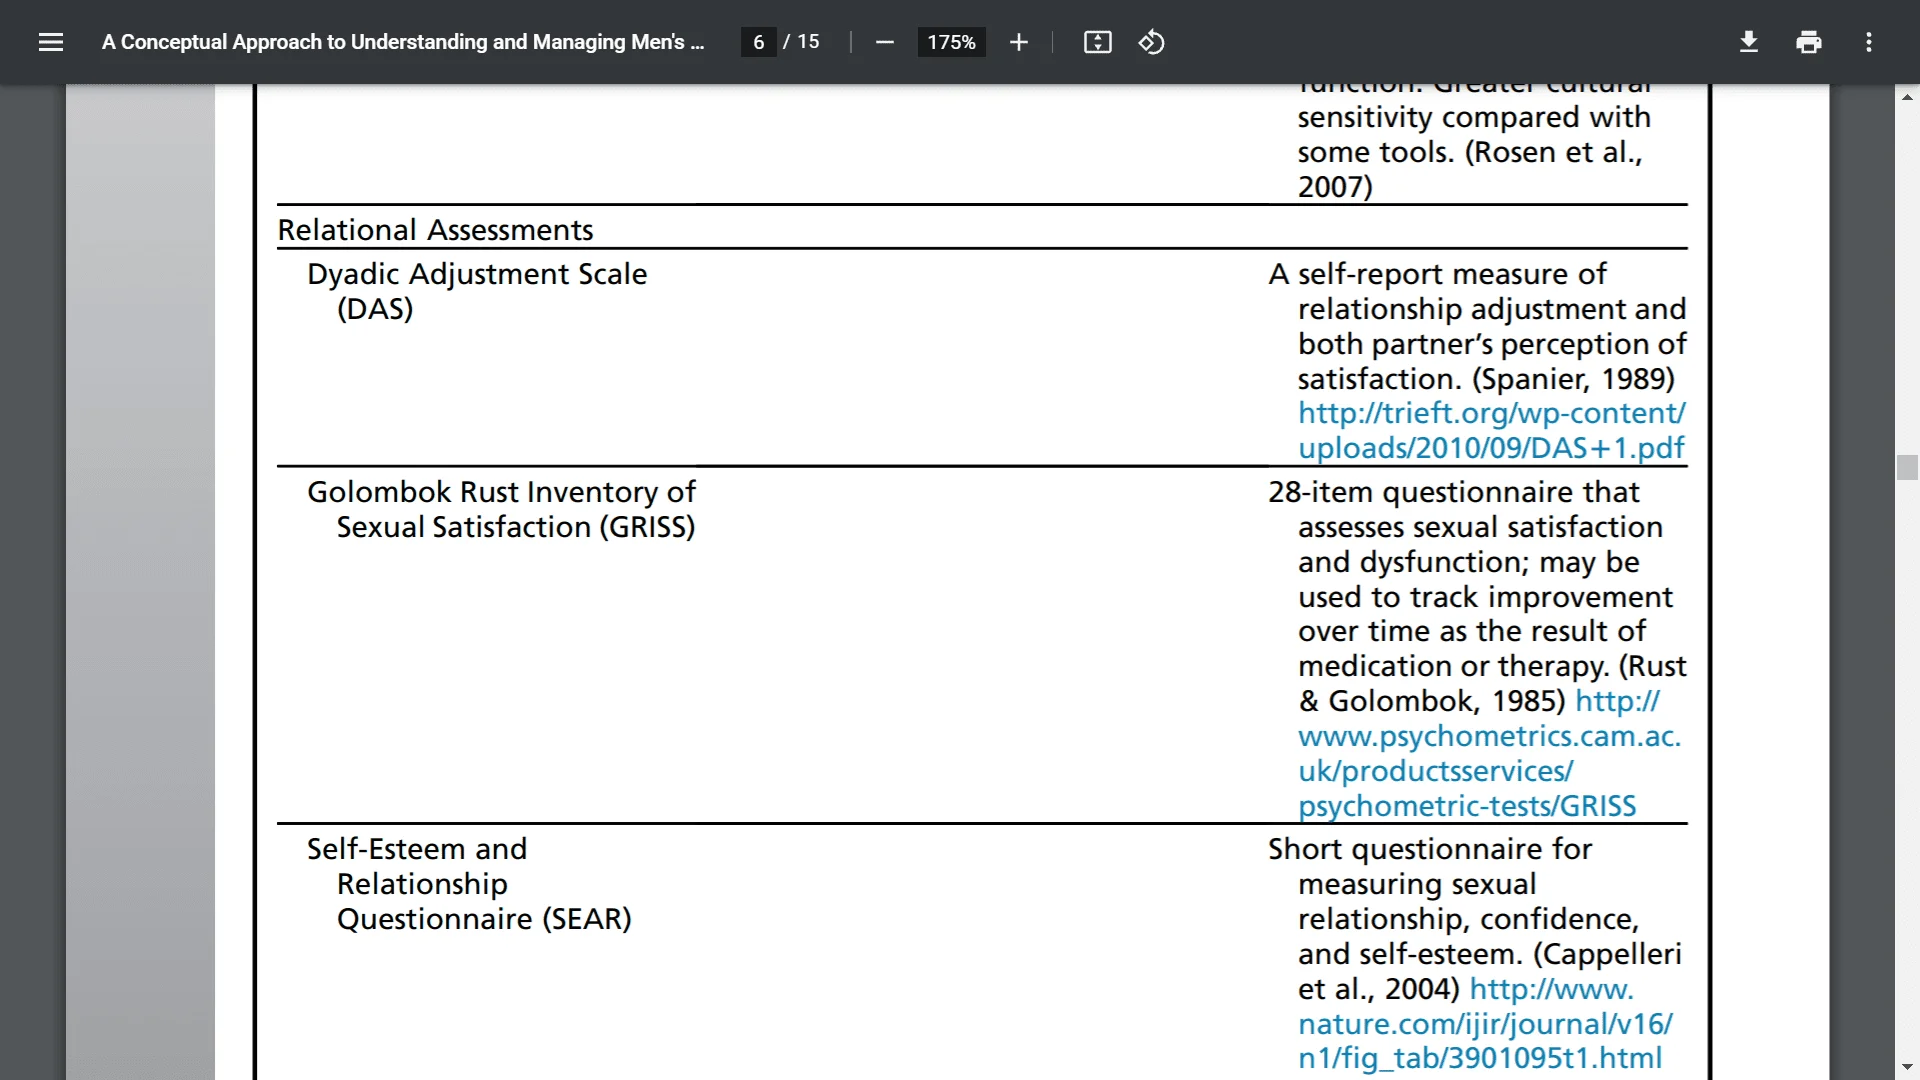Open the uk/productsservices/ link line
1920x1080 pixels.
pos(1435,771)
